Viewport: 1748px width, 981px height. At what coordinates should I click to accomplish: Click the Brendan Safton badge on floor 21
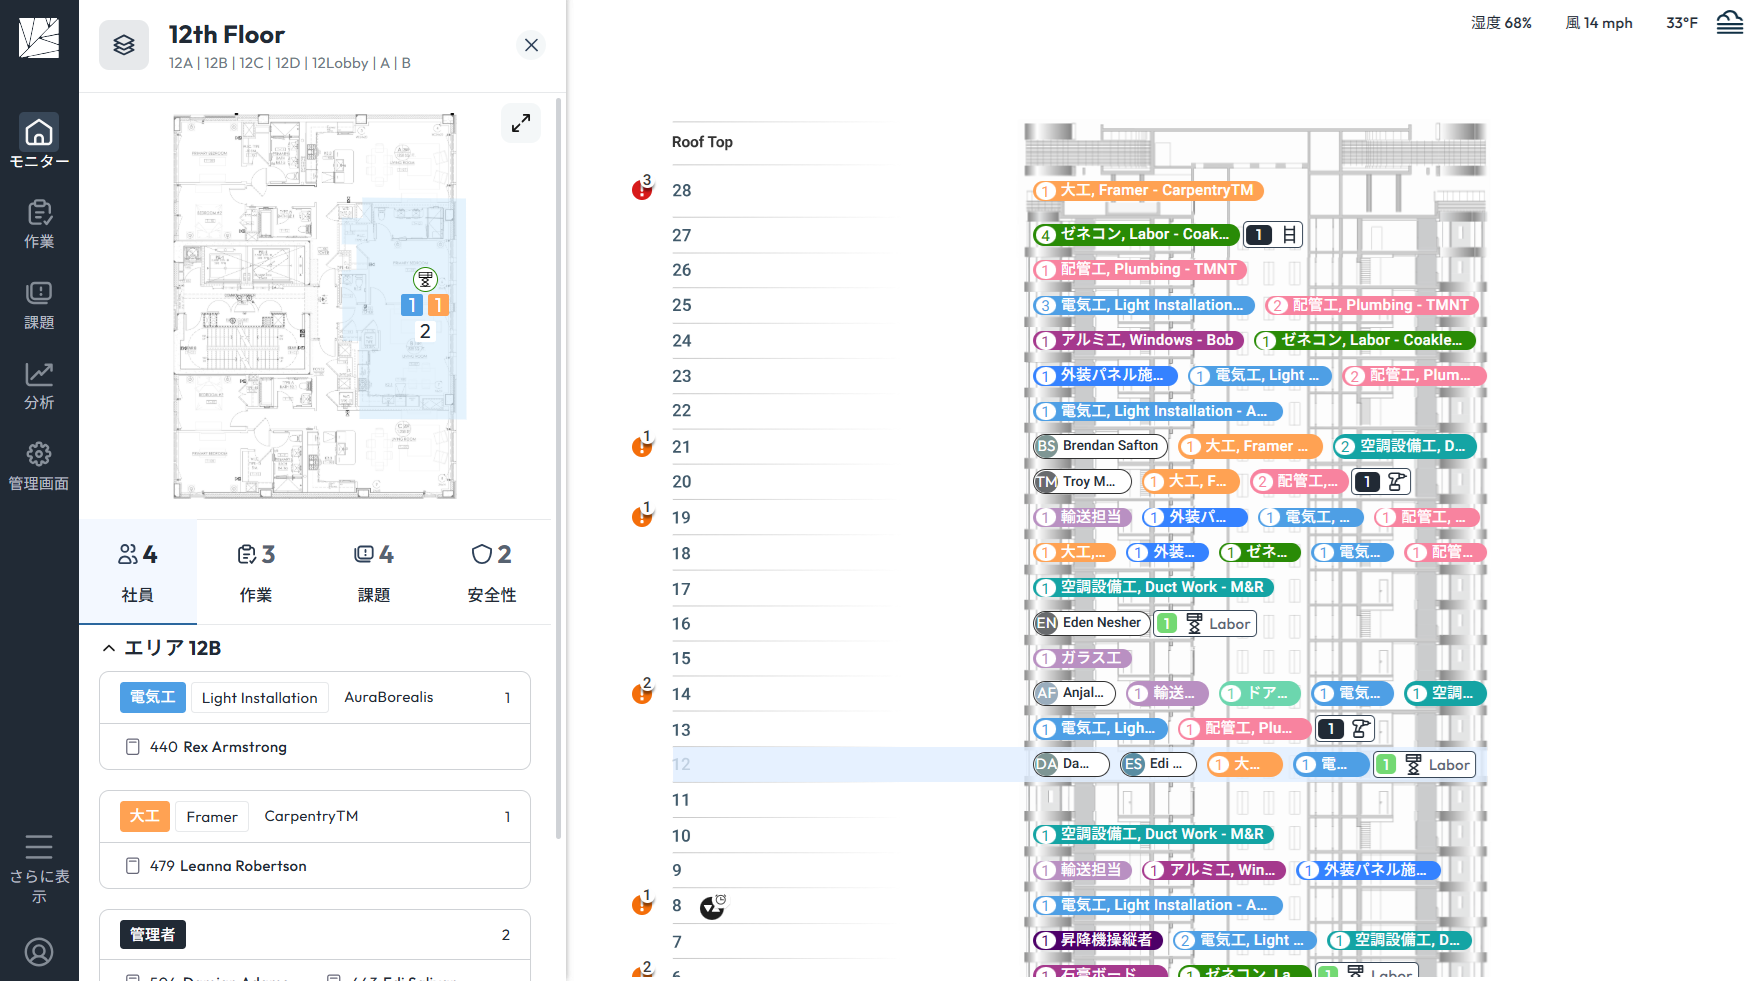(x=1099, y=445)
